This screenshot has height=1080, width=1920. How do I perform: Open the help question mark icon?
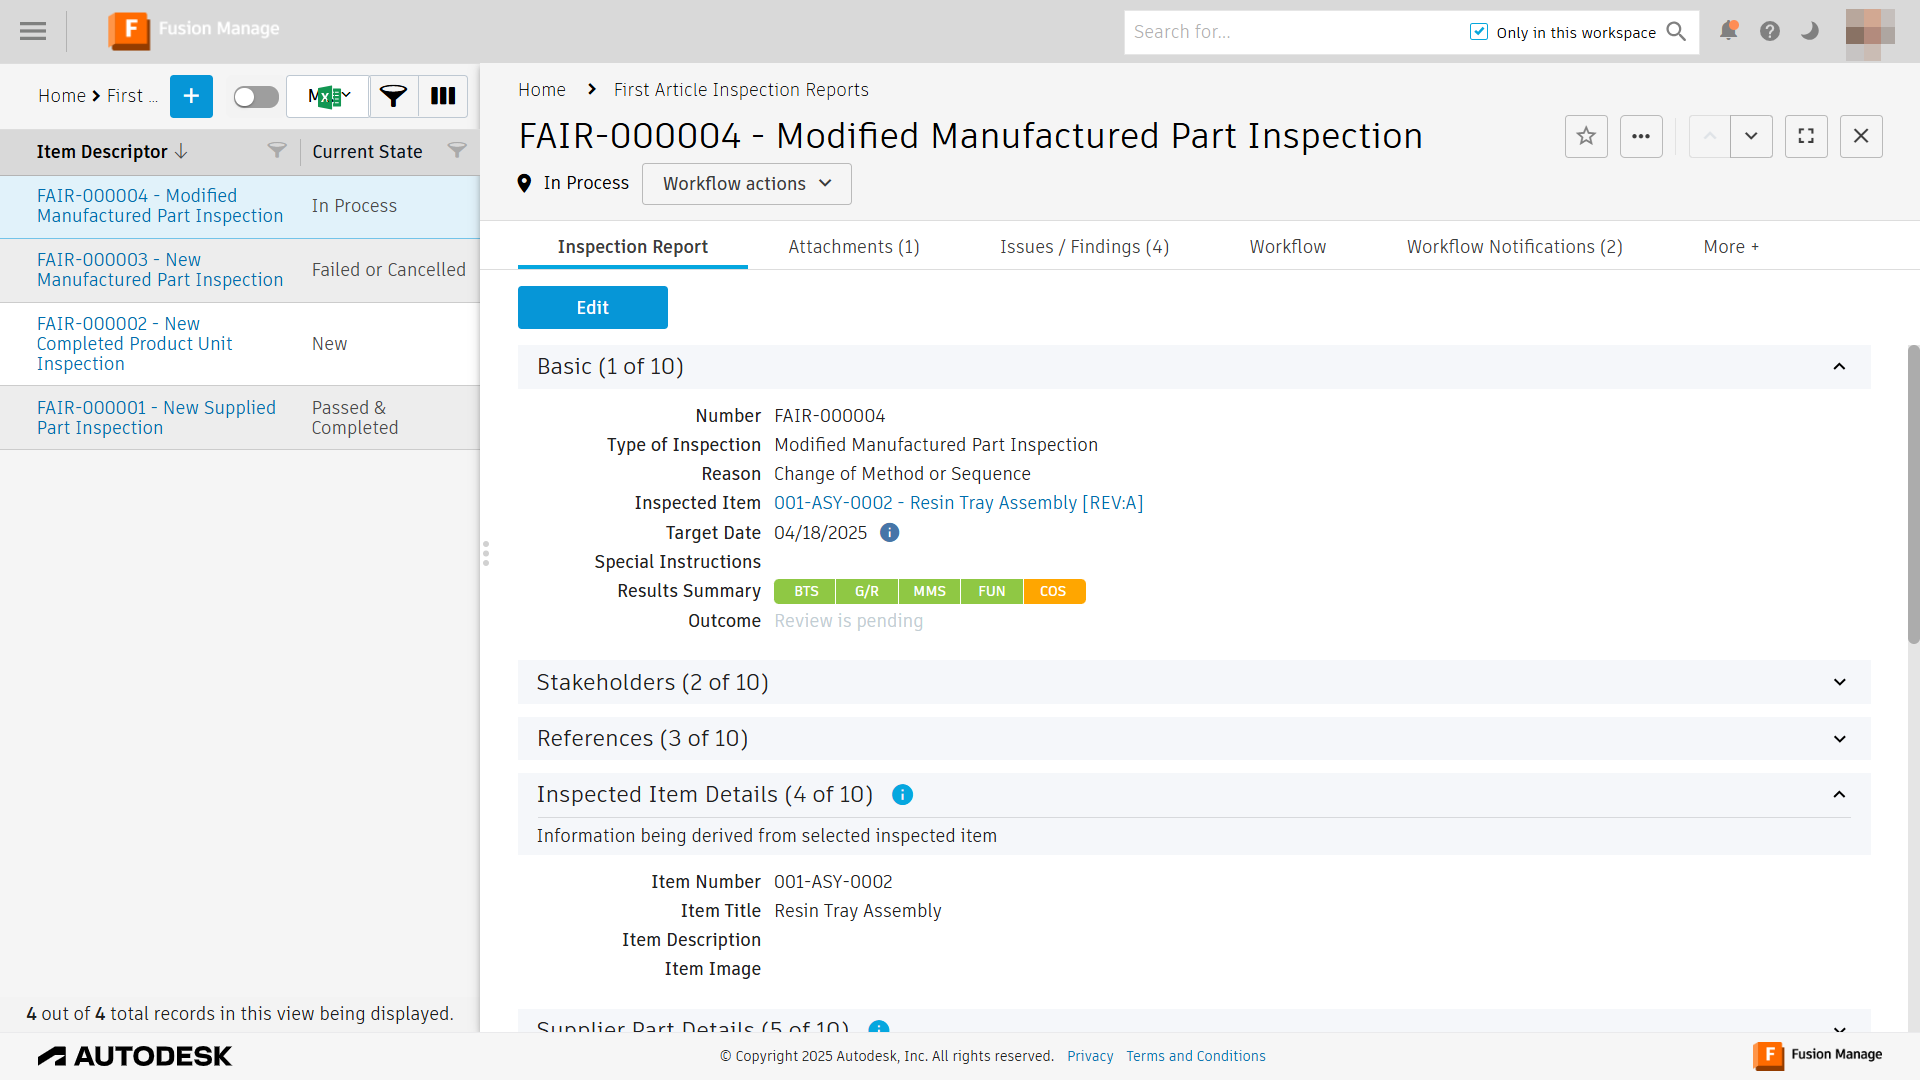1770,31
